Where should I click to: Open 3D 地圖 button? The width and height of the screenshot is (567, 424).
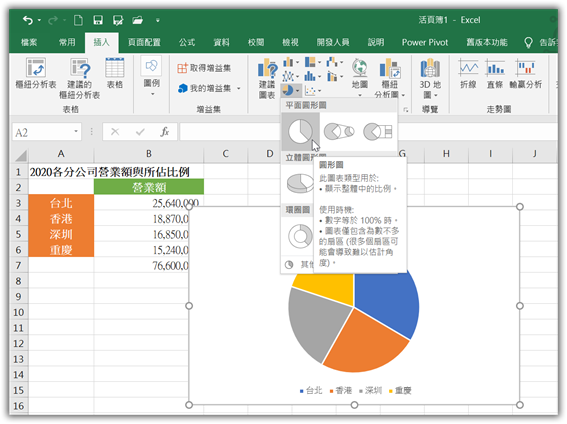[x=430, y=78]
